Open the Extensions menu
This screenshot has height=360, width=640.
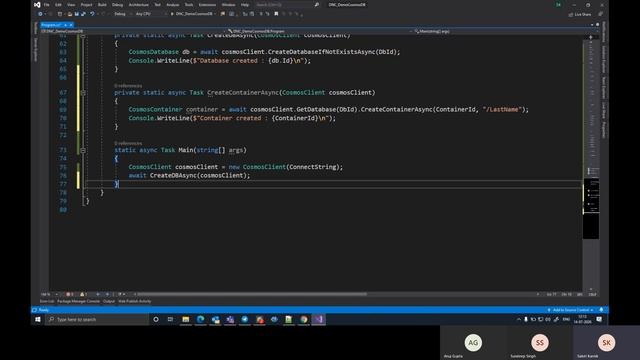(x=207, y=5)
